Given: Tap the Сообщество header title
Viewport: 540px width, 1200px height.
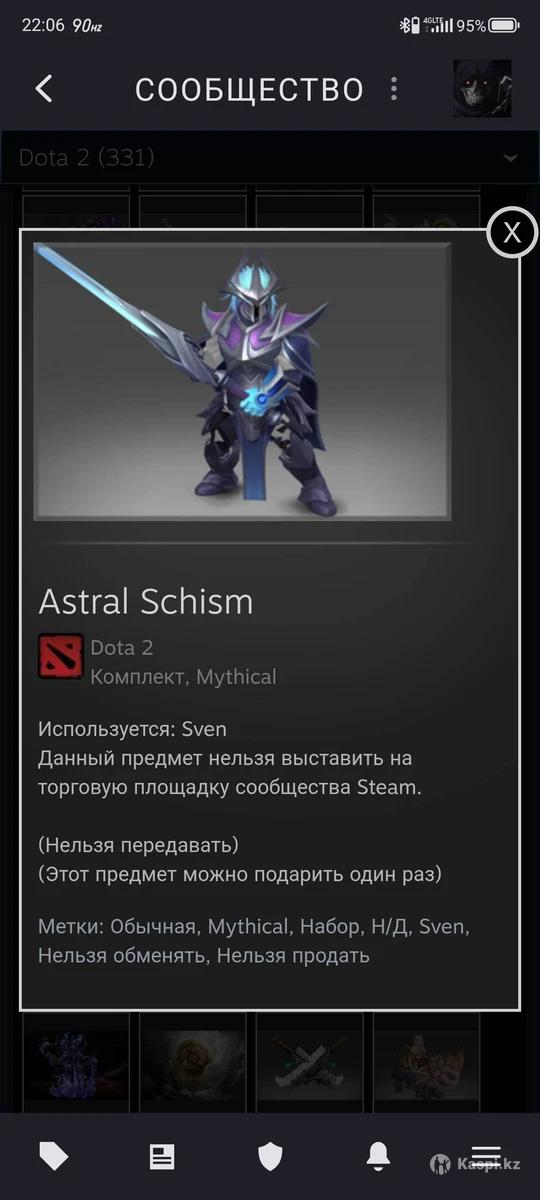Looking at the screenshot, I should click(x=249, y=89).
